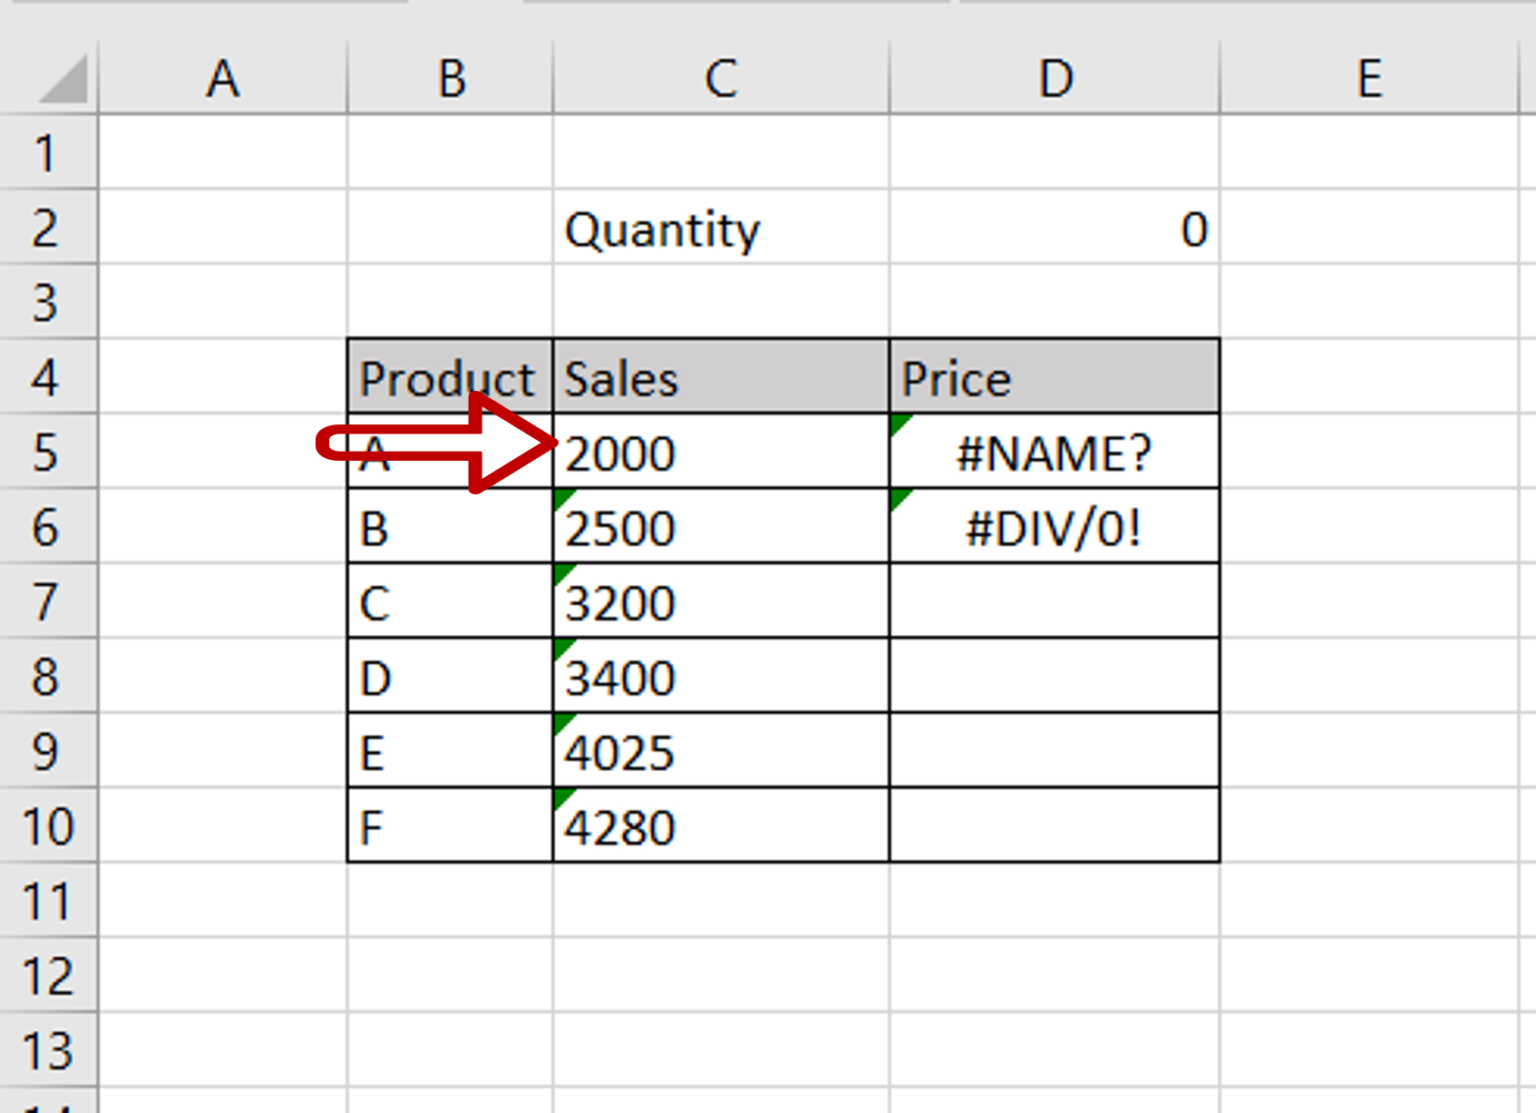
Task: Click the error indicator on the #DIV/0! cell
Action: coord(898,495)
